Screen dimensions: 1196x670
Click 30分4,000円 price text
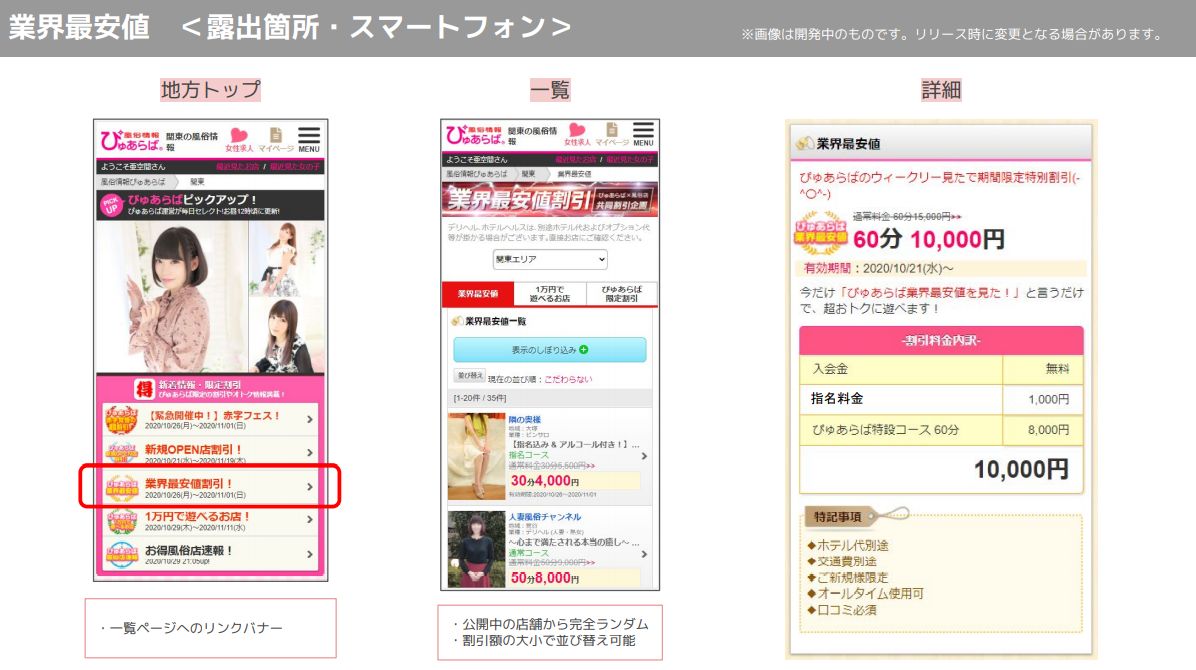click(x=545, y=481)
